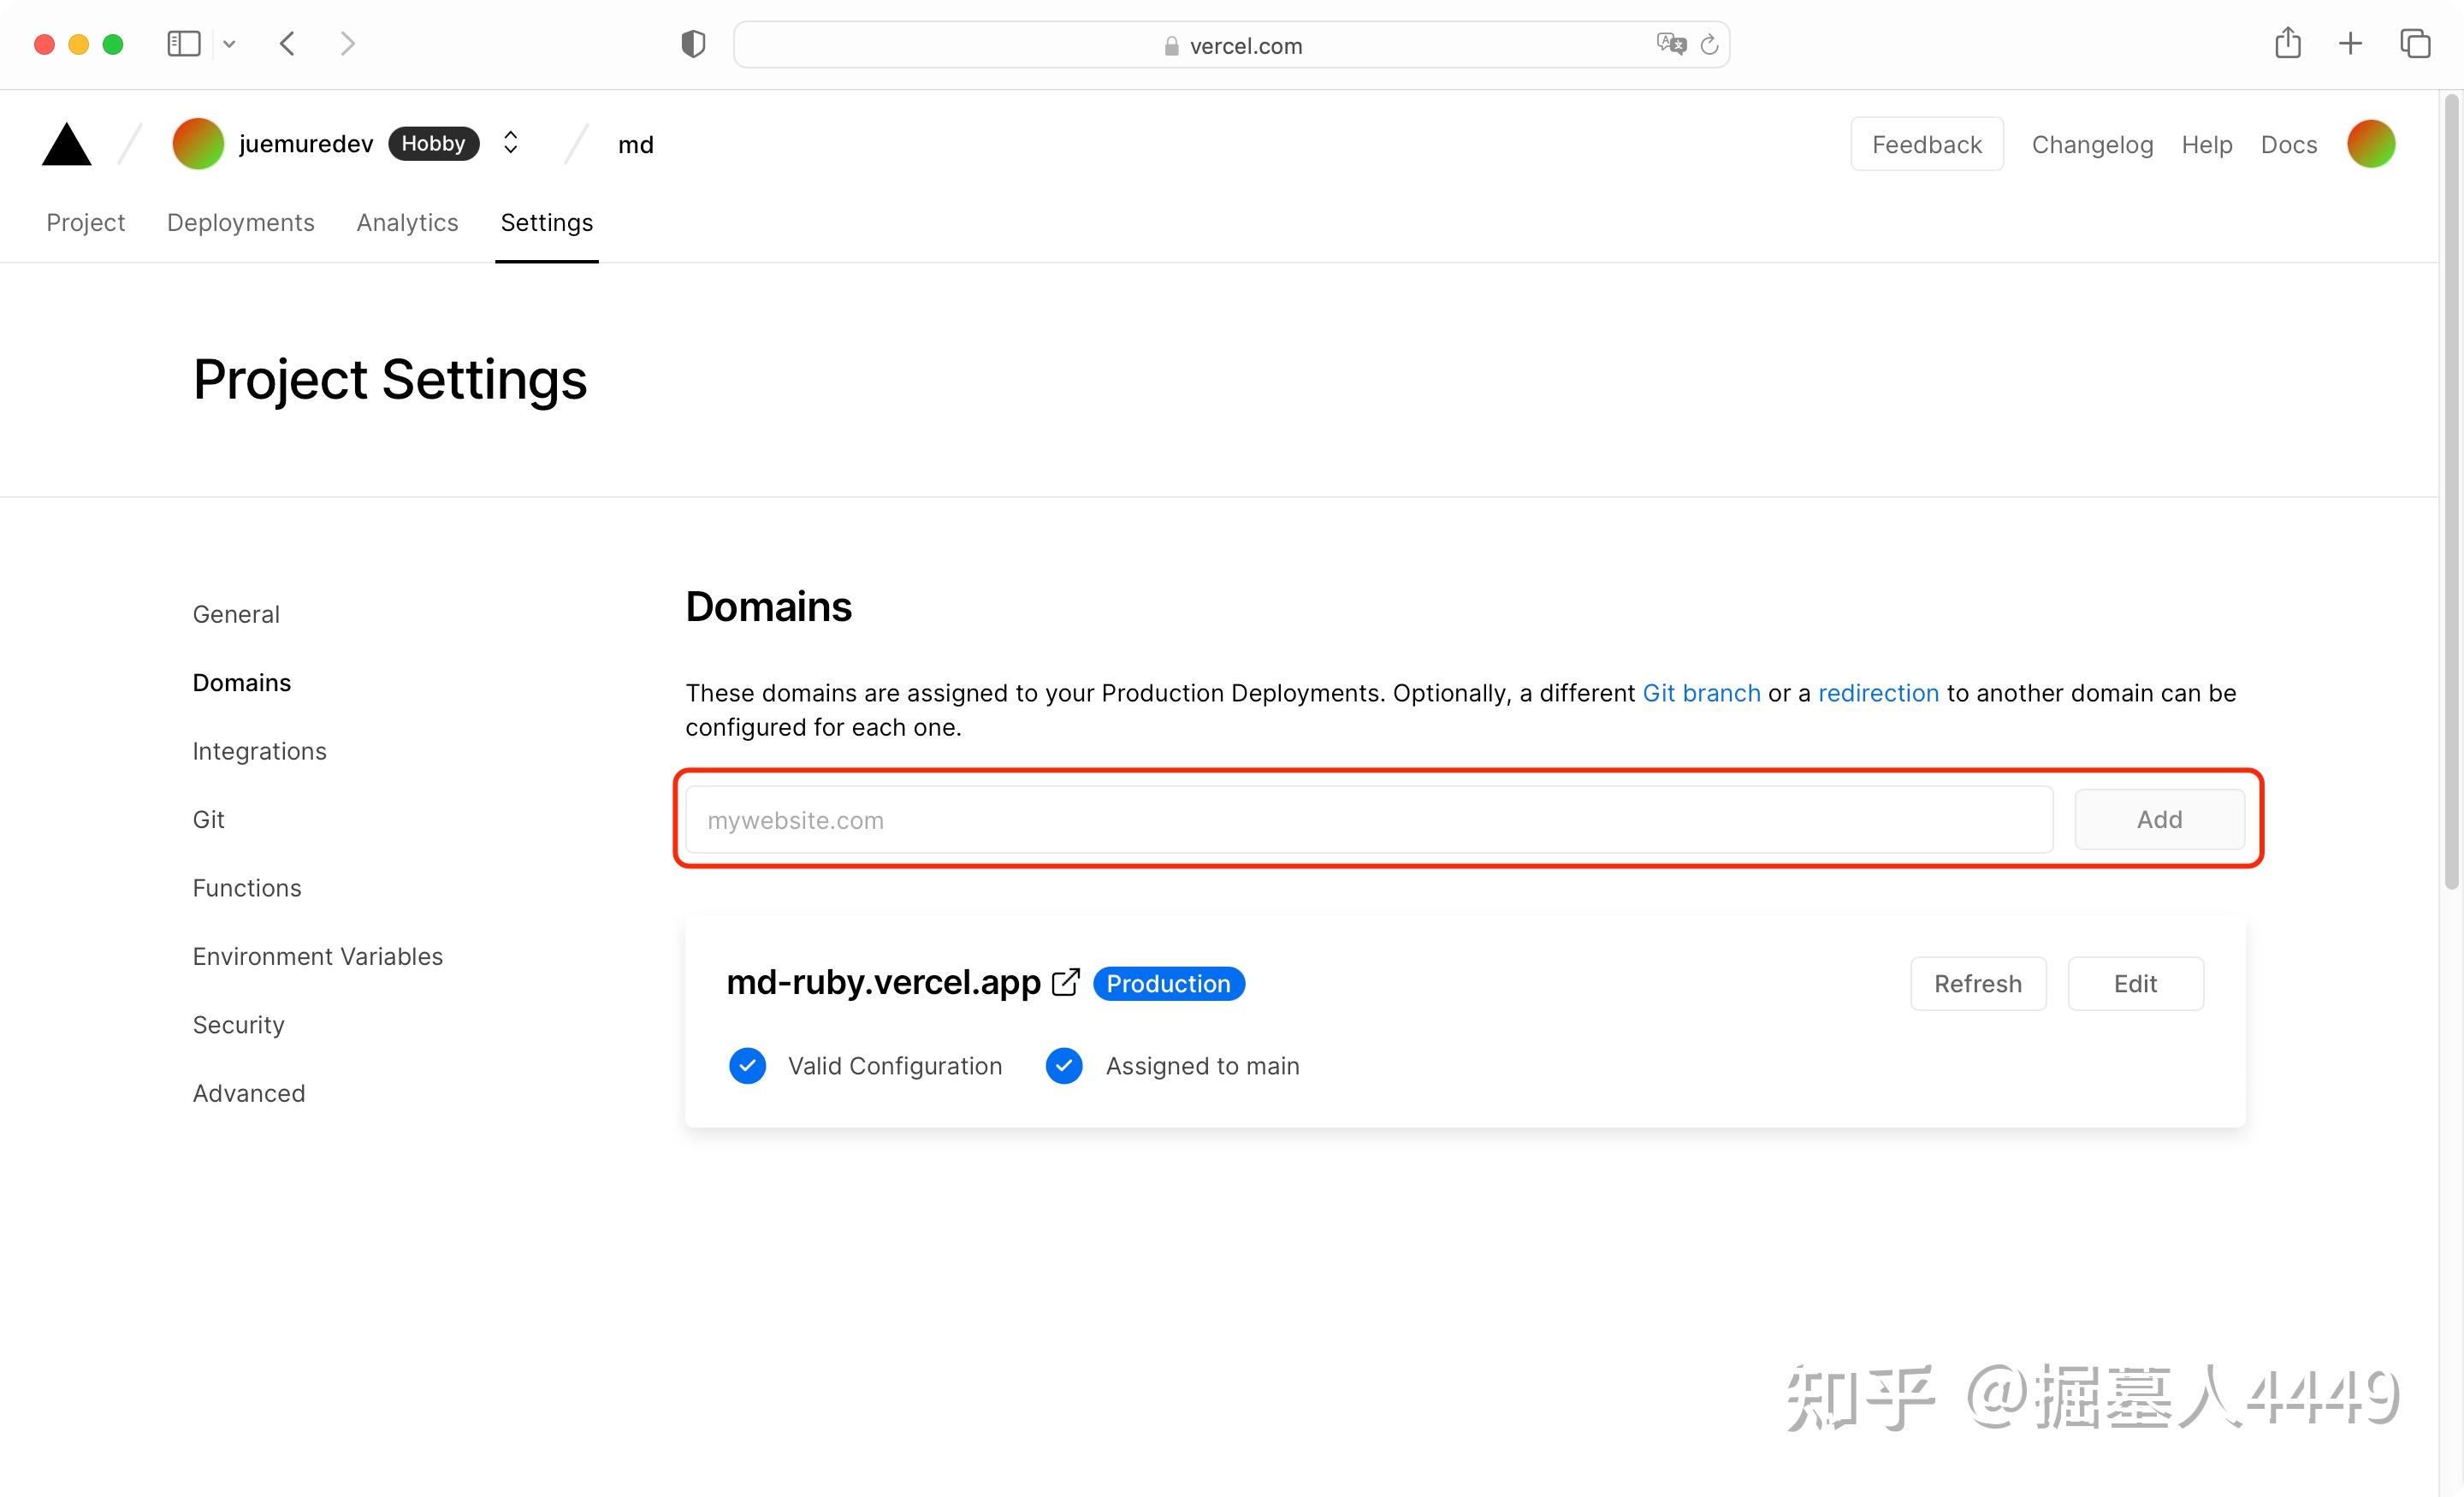This screenshot has height=1497, width=2464.
Task: Open the juemuredev team avatar
Action: [x=197, y=143]
